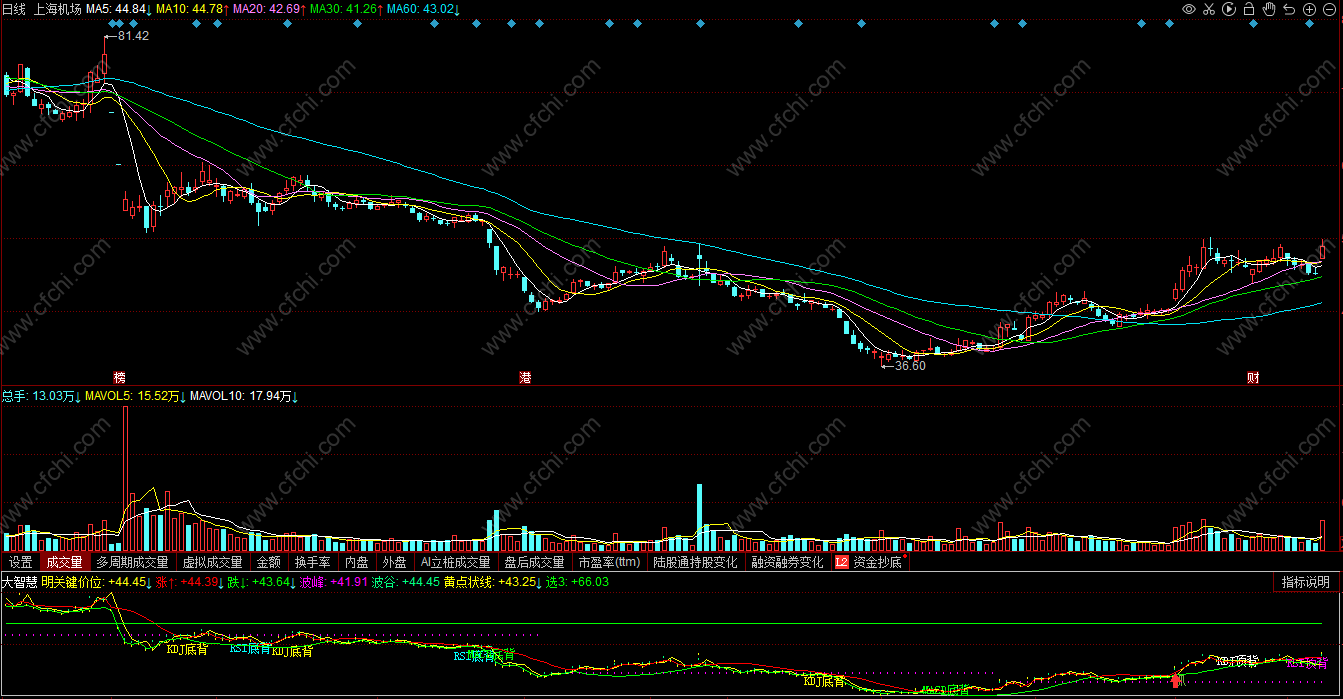Activate the hand pan tool
The width and height of the screenshot is (1343, 699).
tap(1269, 9)
